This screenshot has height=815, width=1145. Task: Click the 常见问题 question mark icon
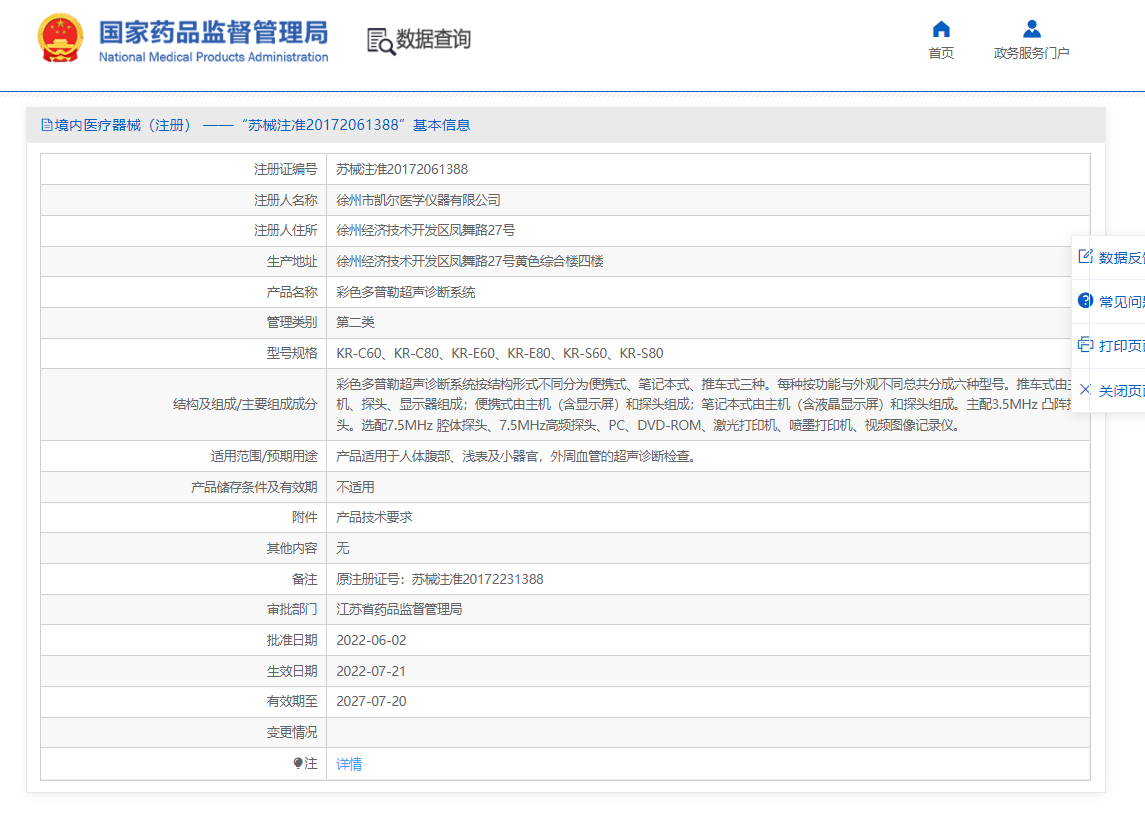point(1085,301)
